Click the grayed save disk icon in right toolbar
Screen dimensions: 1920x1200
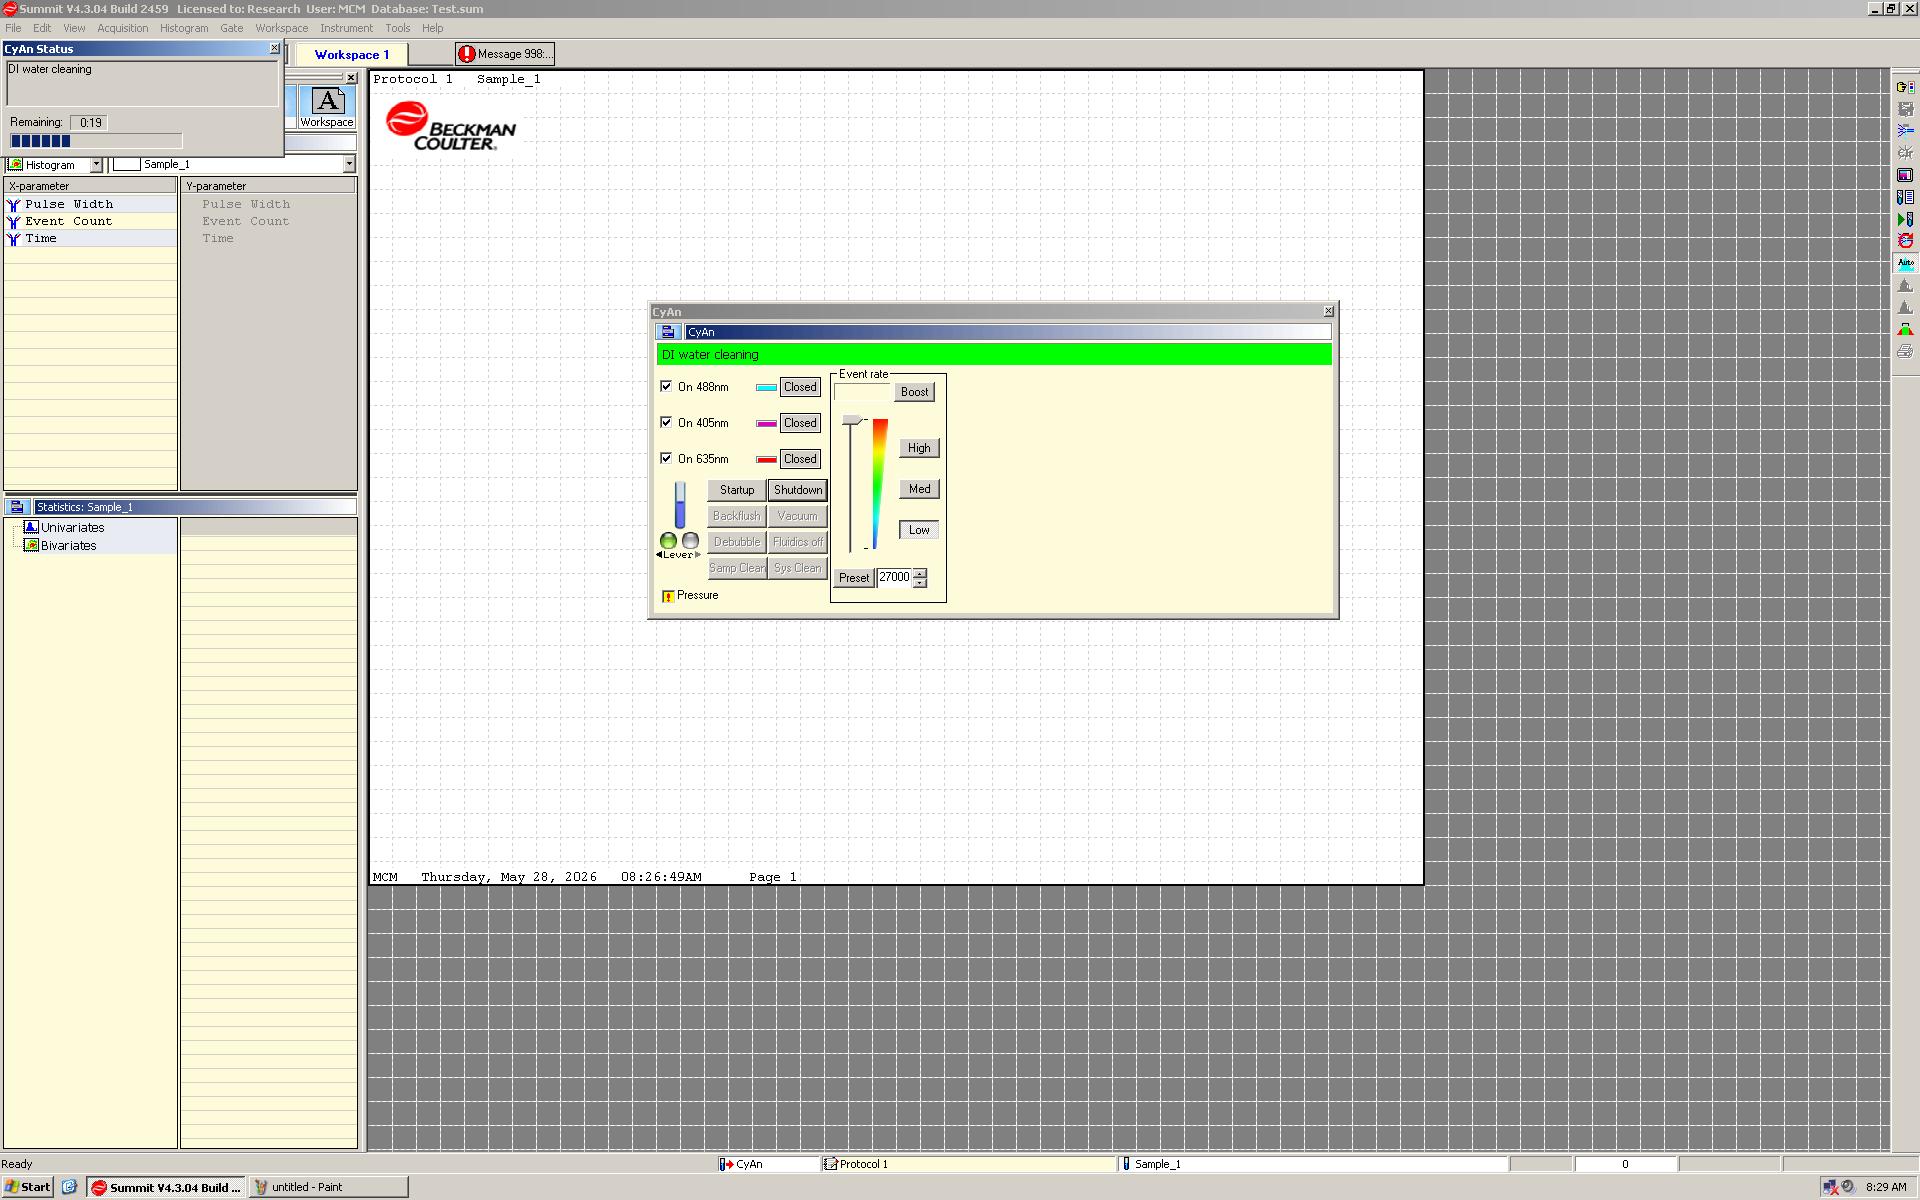pyautogui.click(x=1905, y=109)
